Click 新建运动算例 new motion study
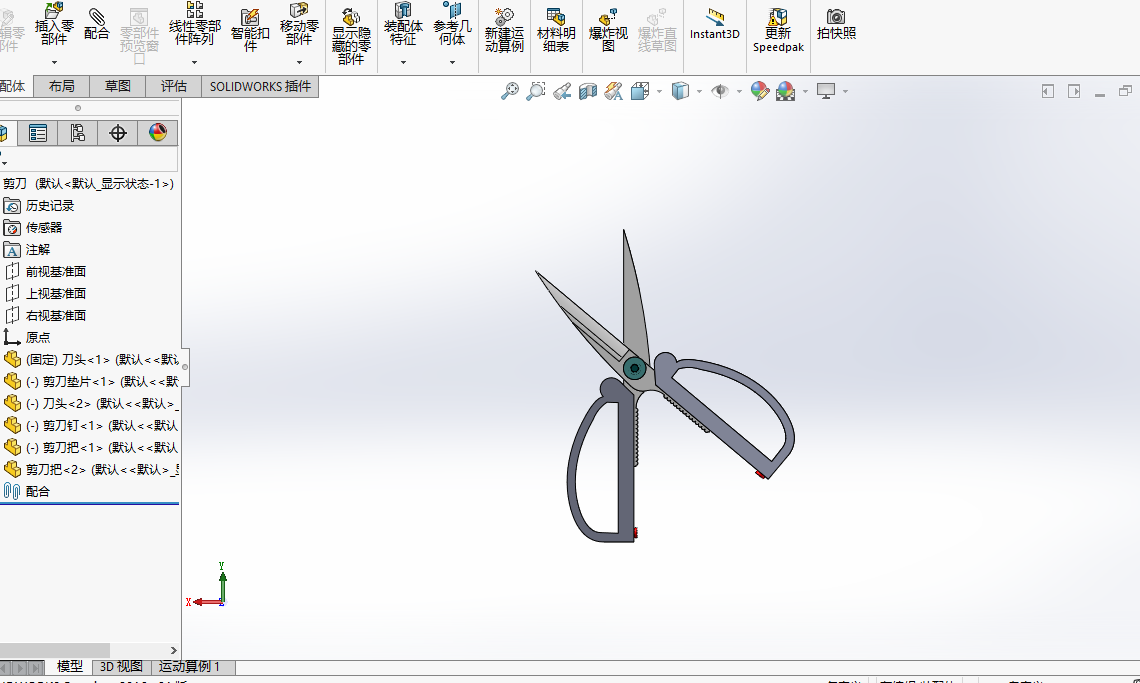Viewport: 1140px width, 683px height. coord(504,30)
